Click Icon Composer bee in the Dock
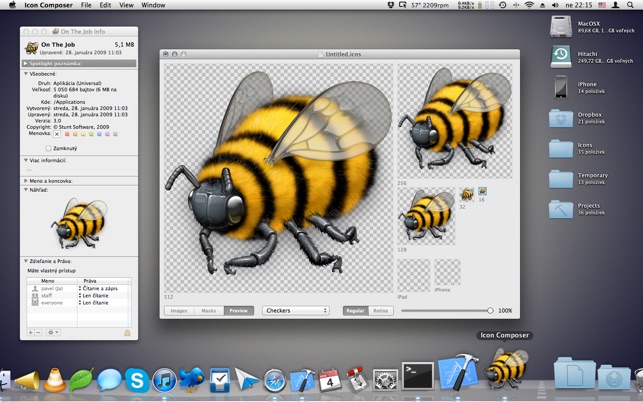The image size is (643, 402). [507, 369]
